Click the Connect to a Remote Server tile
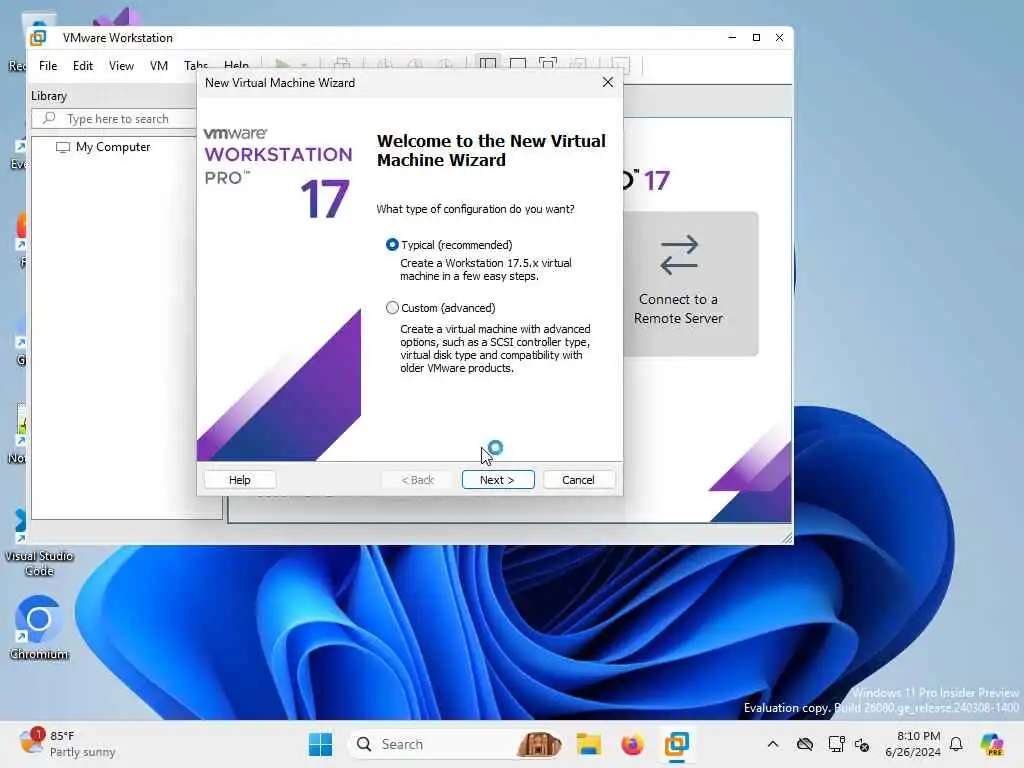The width and height of the screenshot is (1024, 768). click(690, 283)
